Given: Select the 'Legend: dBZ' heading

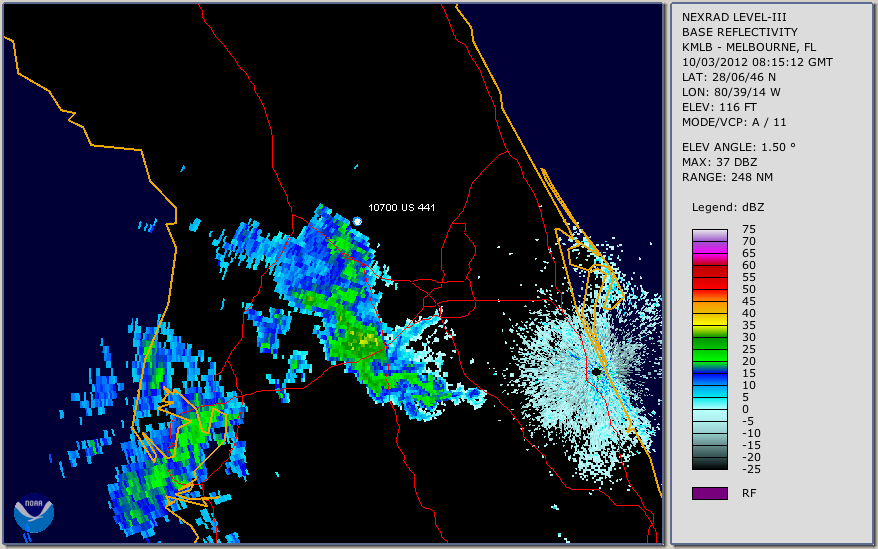Looking at the screenshot, I should 727,207.
